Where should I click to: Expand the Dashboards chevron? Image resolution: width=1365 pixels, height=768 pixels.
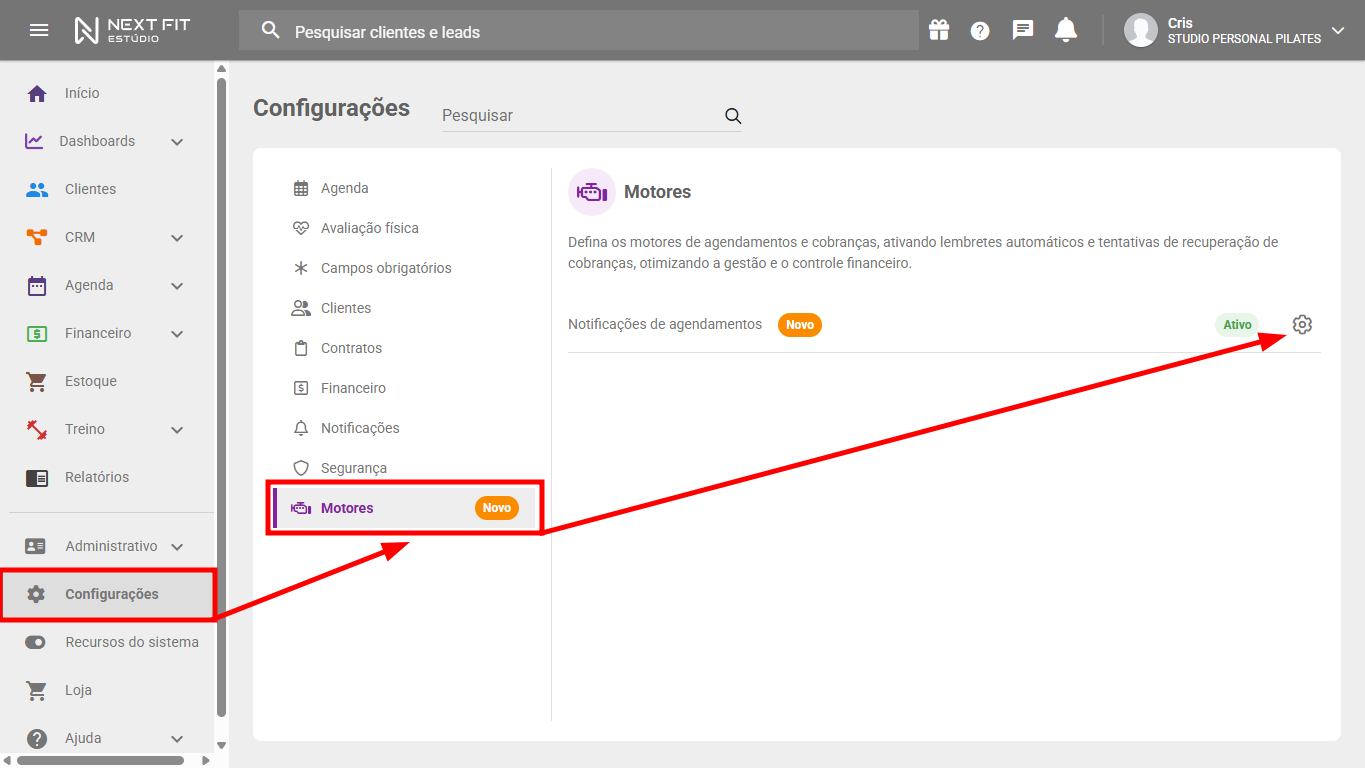click(x=177, y=142)
